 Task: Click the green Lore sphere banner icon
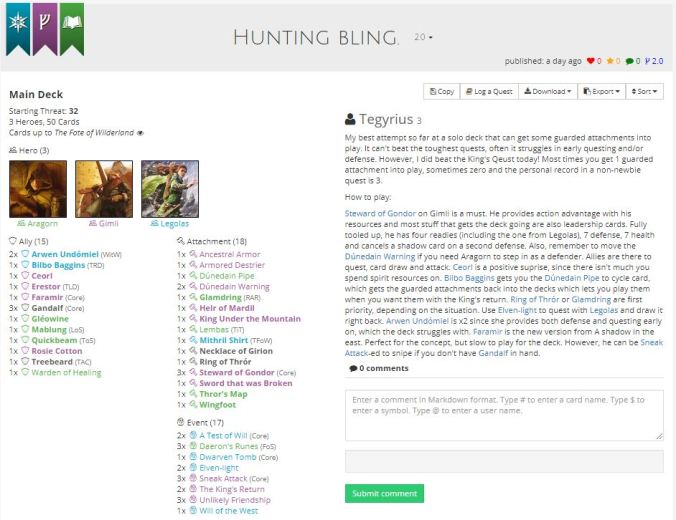(72, 28)
